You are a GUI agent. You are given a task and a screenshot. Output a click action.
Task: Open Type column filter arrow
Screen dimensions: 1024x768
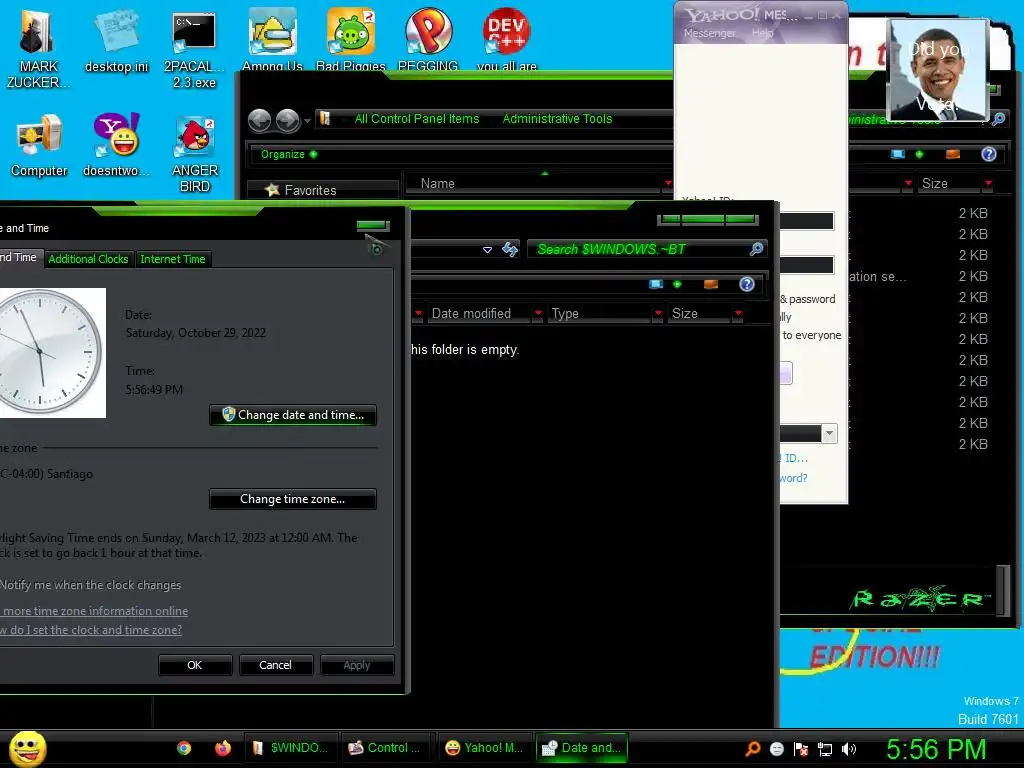point(658,313)
